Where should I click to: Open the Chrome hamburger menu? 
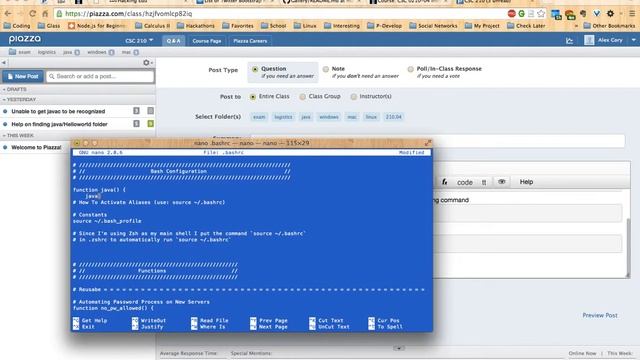(x=632, y=13)
